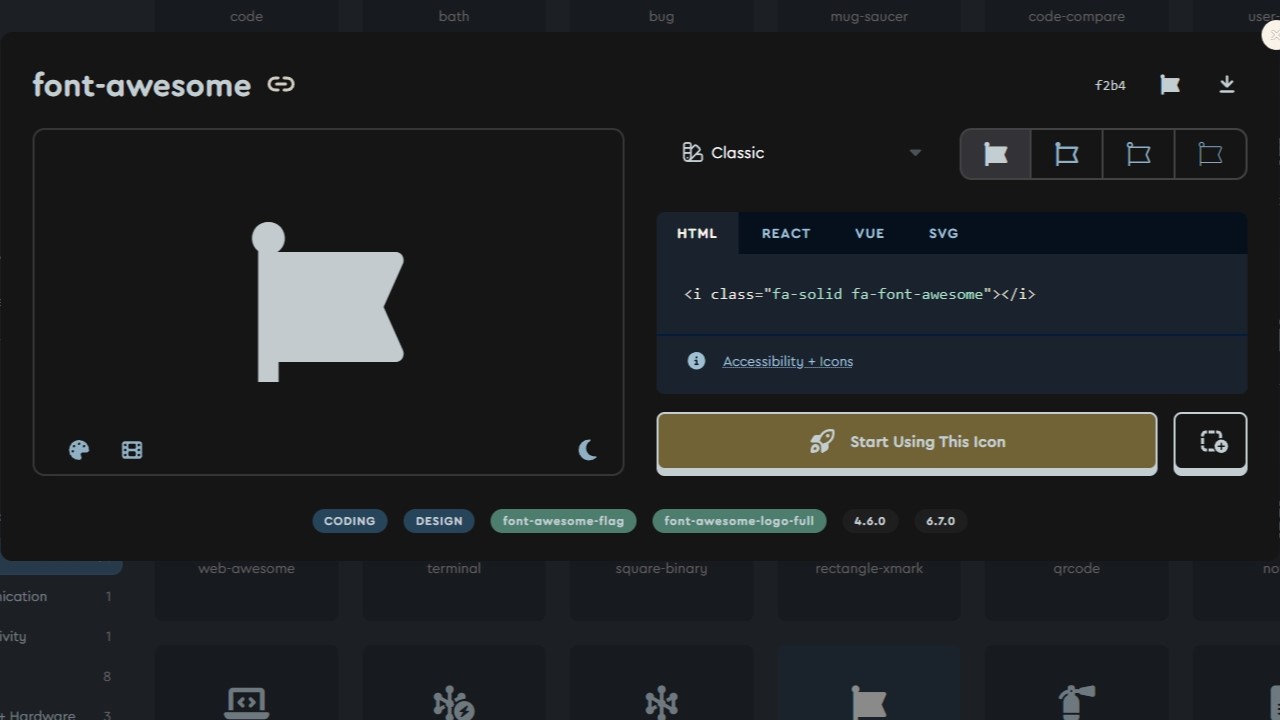This screenshot has width=1280, height=720.
Task: Open the code icon card
Action: click(246, 16)
